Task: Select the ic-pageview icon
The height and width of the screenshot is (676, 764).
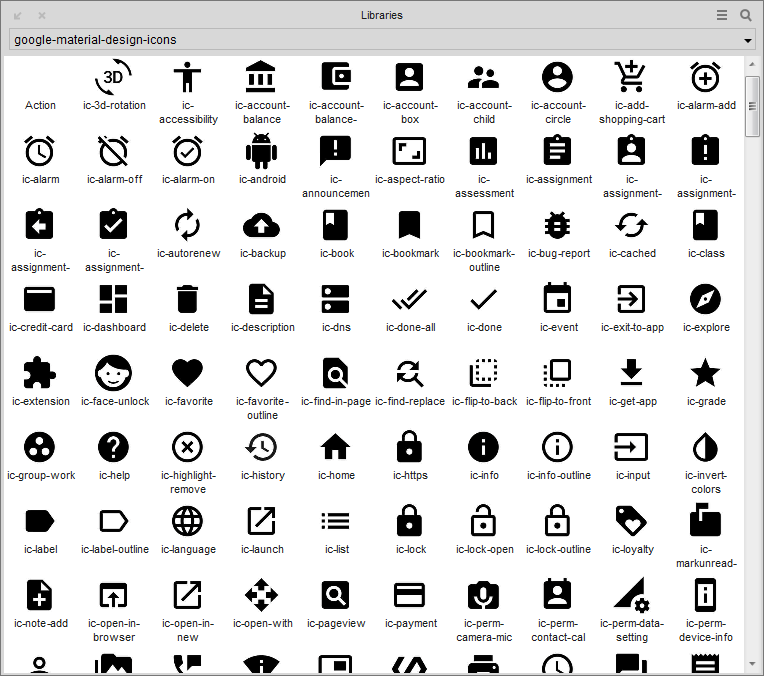Action: click(335, 595)
